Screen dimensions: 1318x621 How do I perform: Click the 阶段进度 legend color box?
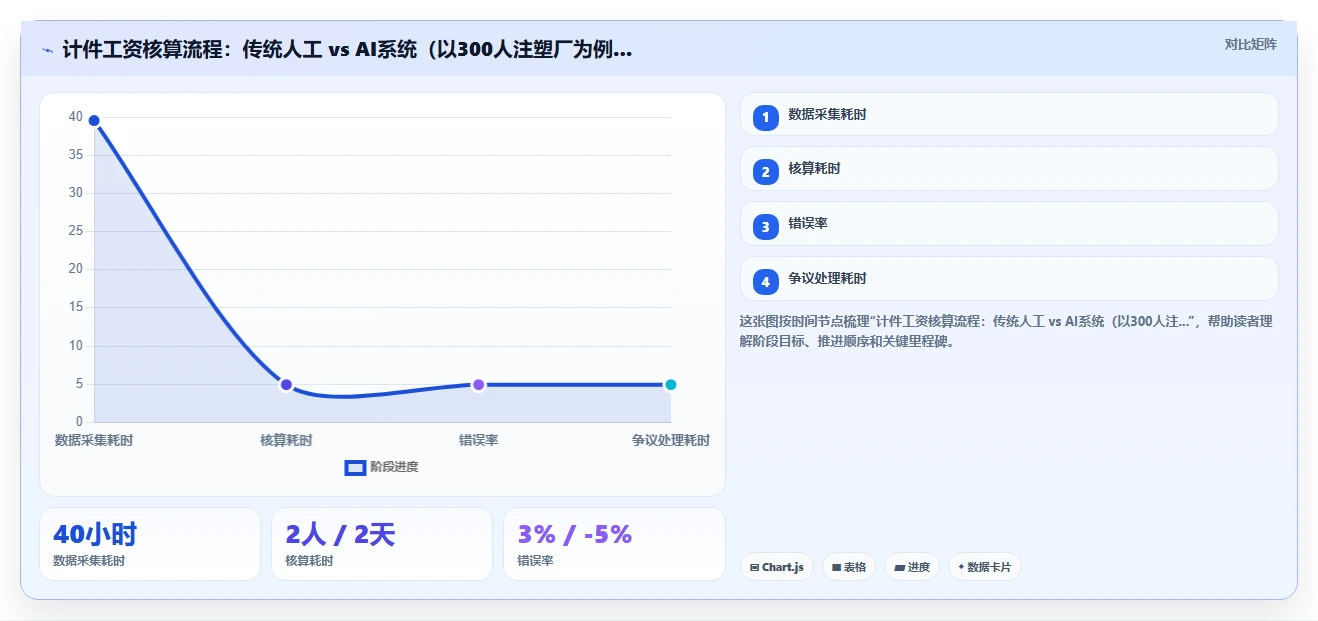[x=355, y=467]
